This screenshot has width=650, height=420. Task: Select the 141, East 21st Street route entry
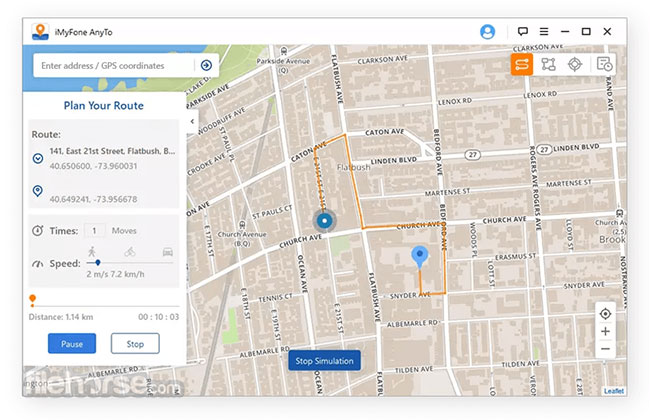pyautogui.click(x=112, y=151)
